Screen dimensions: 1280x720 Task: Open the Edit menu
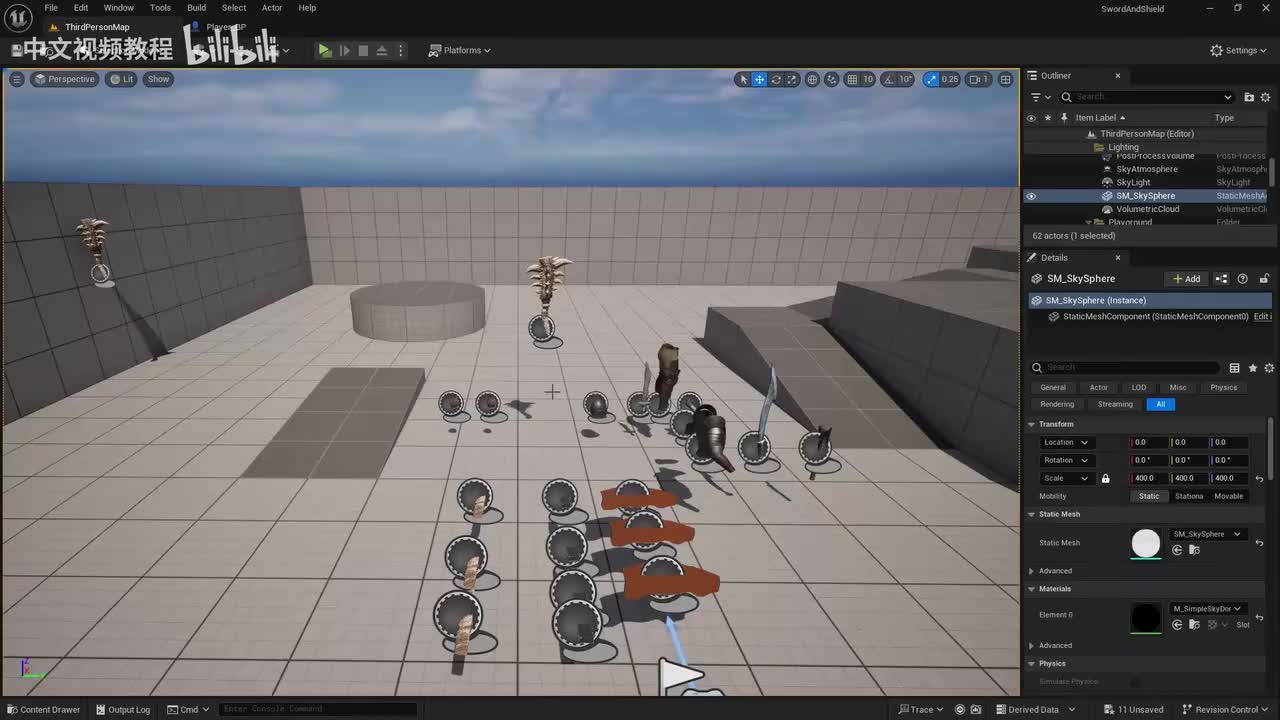click(81, 8)
